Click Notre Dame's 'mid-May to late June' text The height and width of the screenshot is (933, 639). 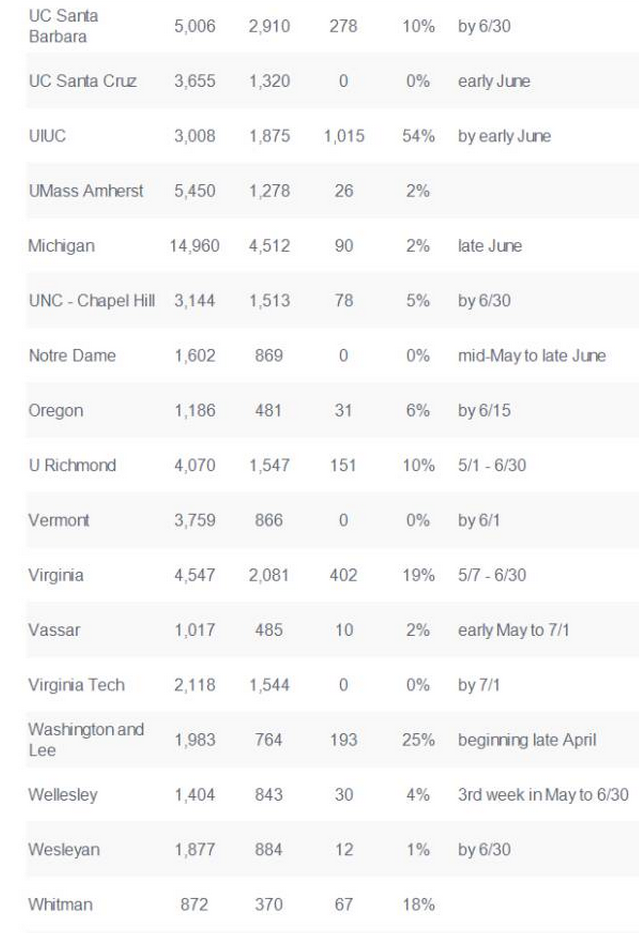(531, 356)
